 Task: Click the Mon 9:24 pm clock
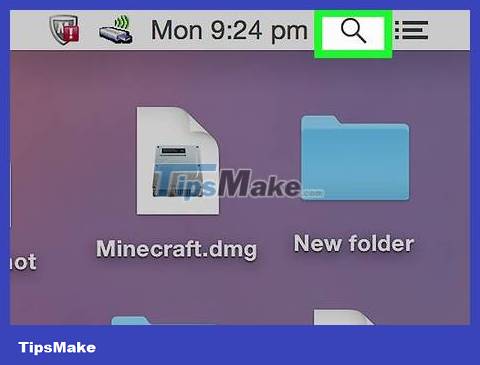[x=229, y=31]
